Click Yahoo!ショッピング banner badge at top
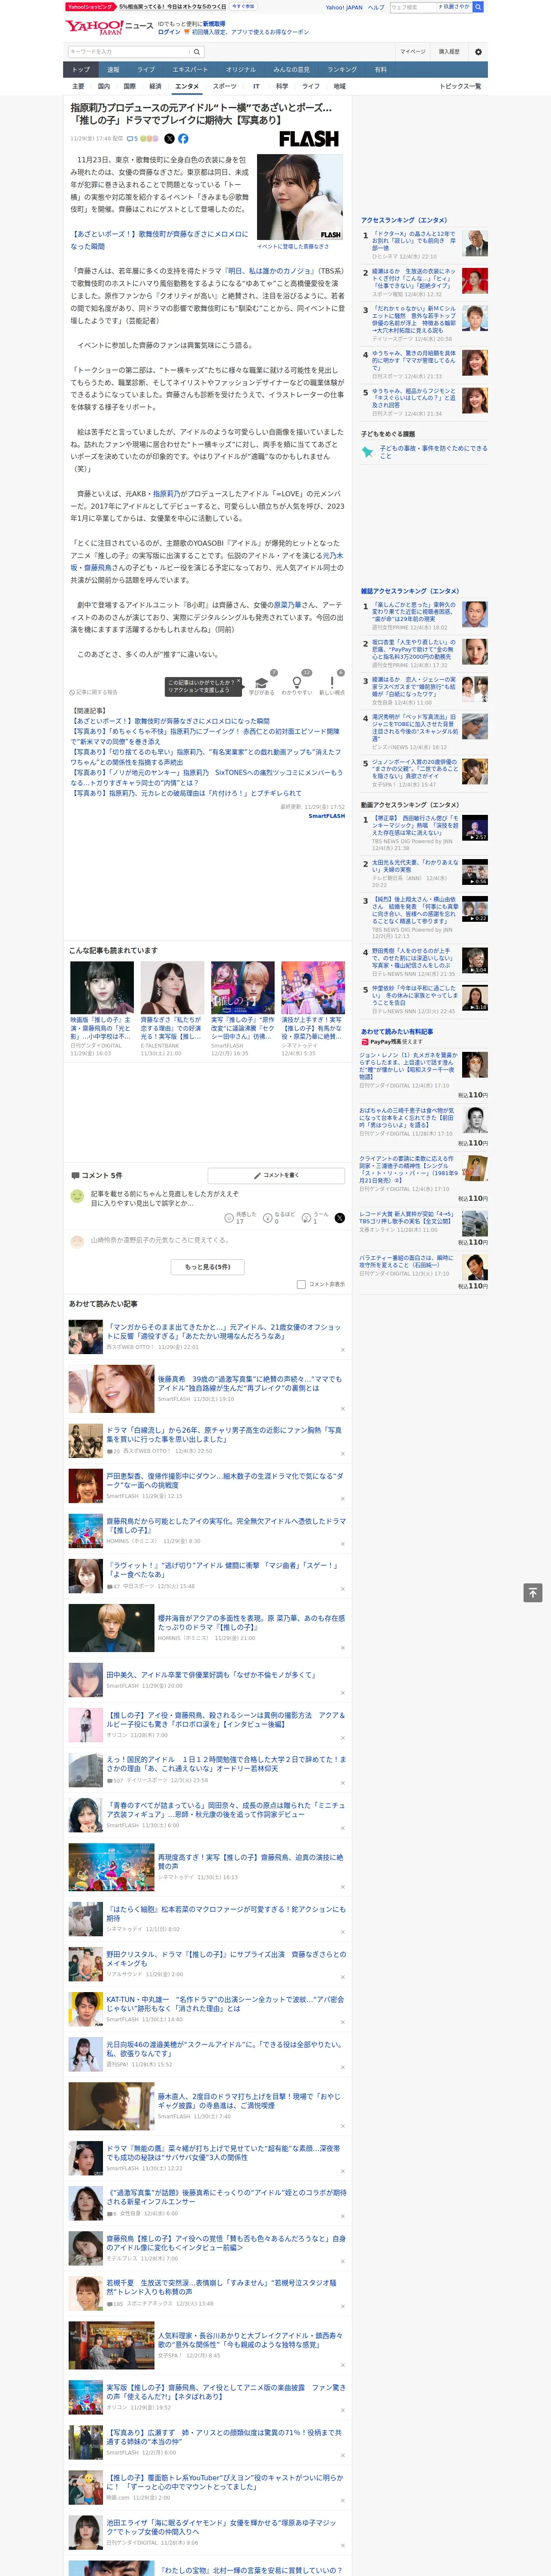 90,6
